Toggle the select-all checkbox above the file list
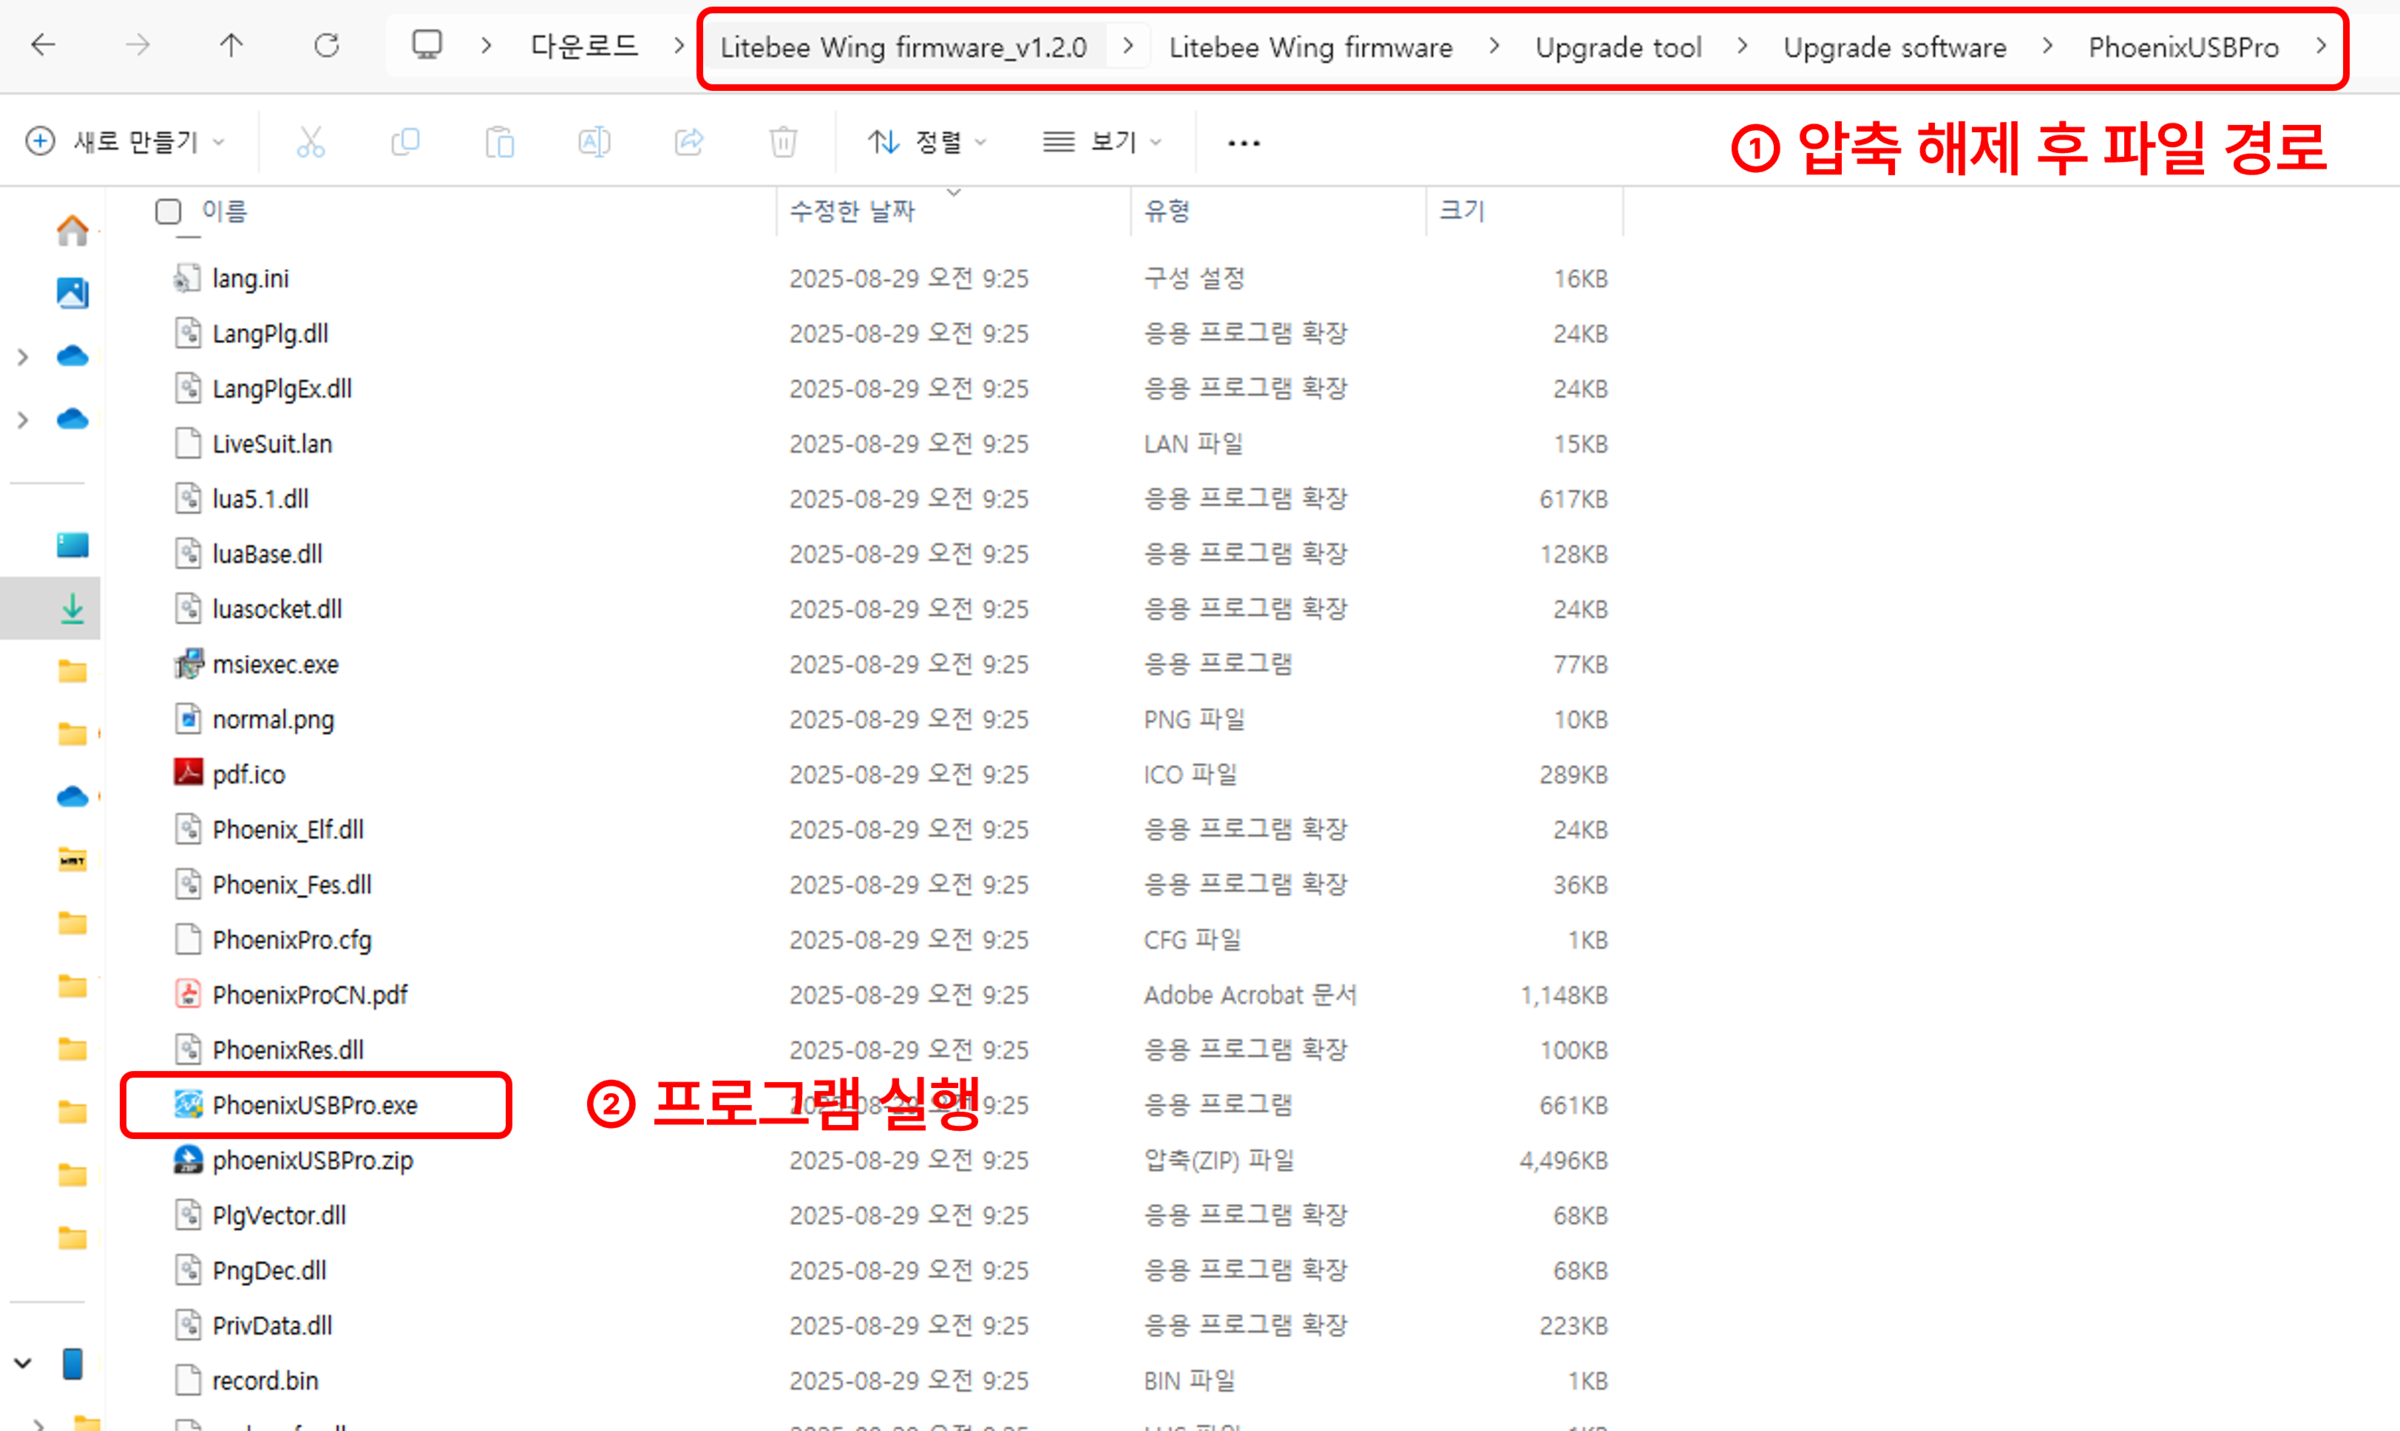 pos(168,211)
